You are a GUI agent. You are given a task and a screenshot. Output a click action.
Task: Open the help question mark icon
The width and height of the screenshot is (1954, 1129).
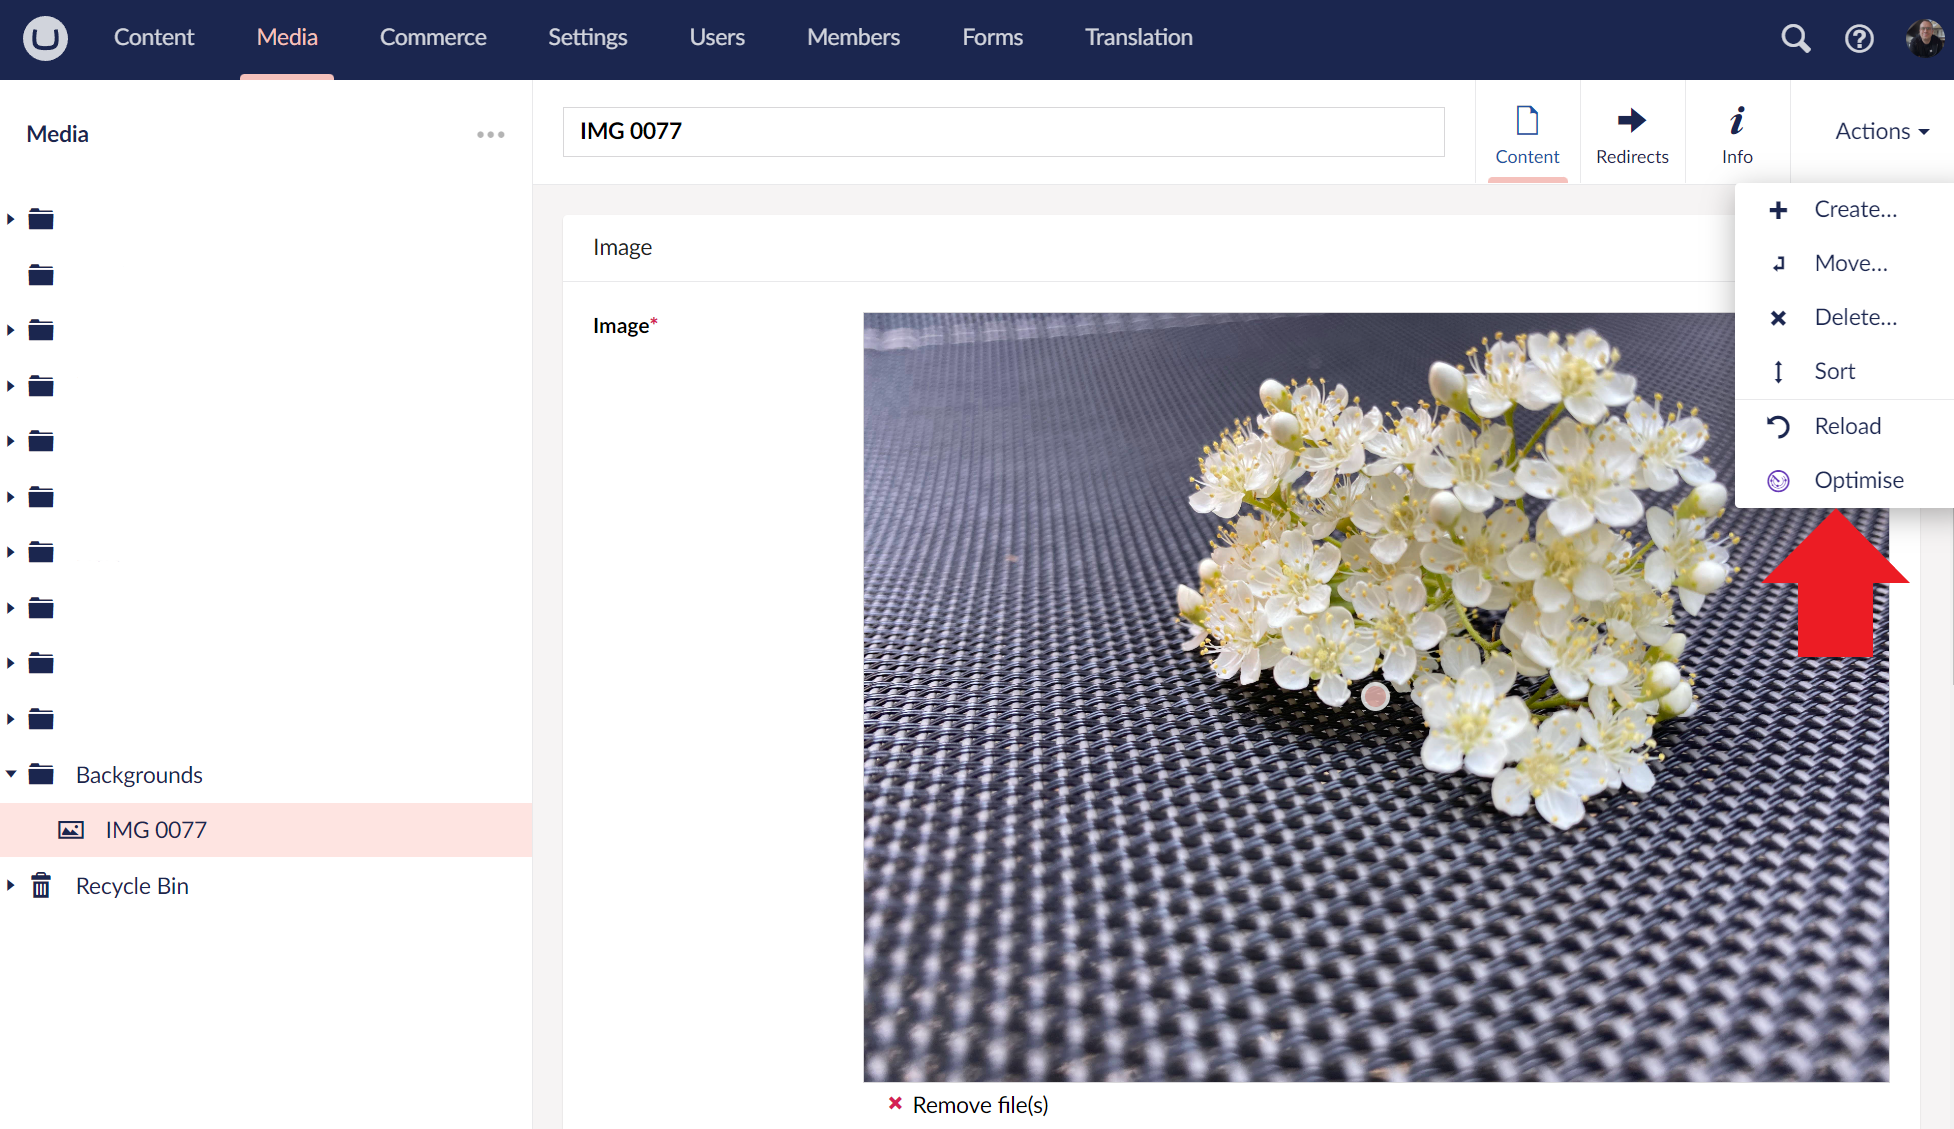1859,38
